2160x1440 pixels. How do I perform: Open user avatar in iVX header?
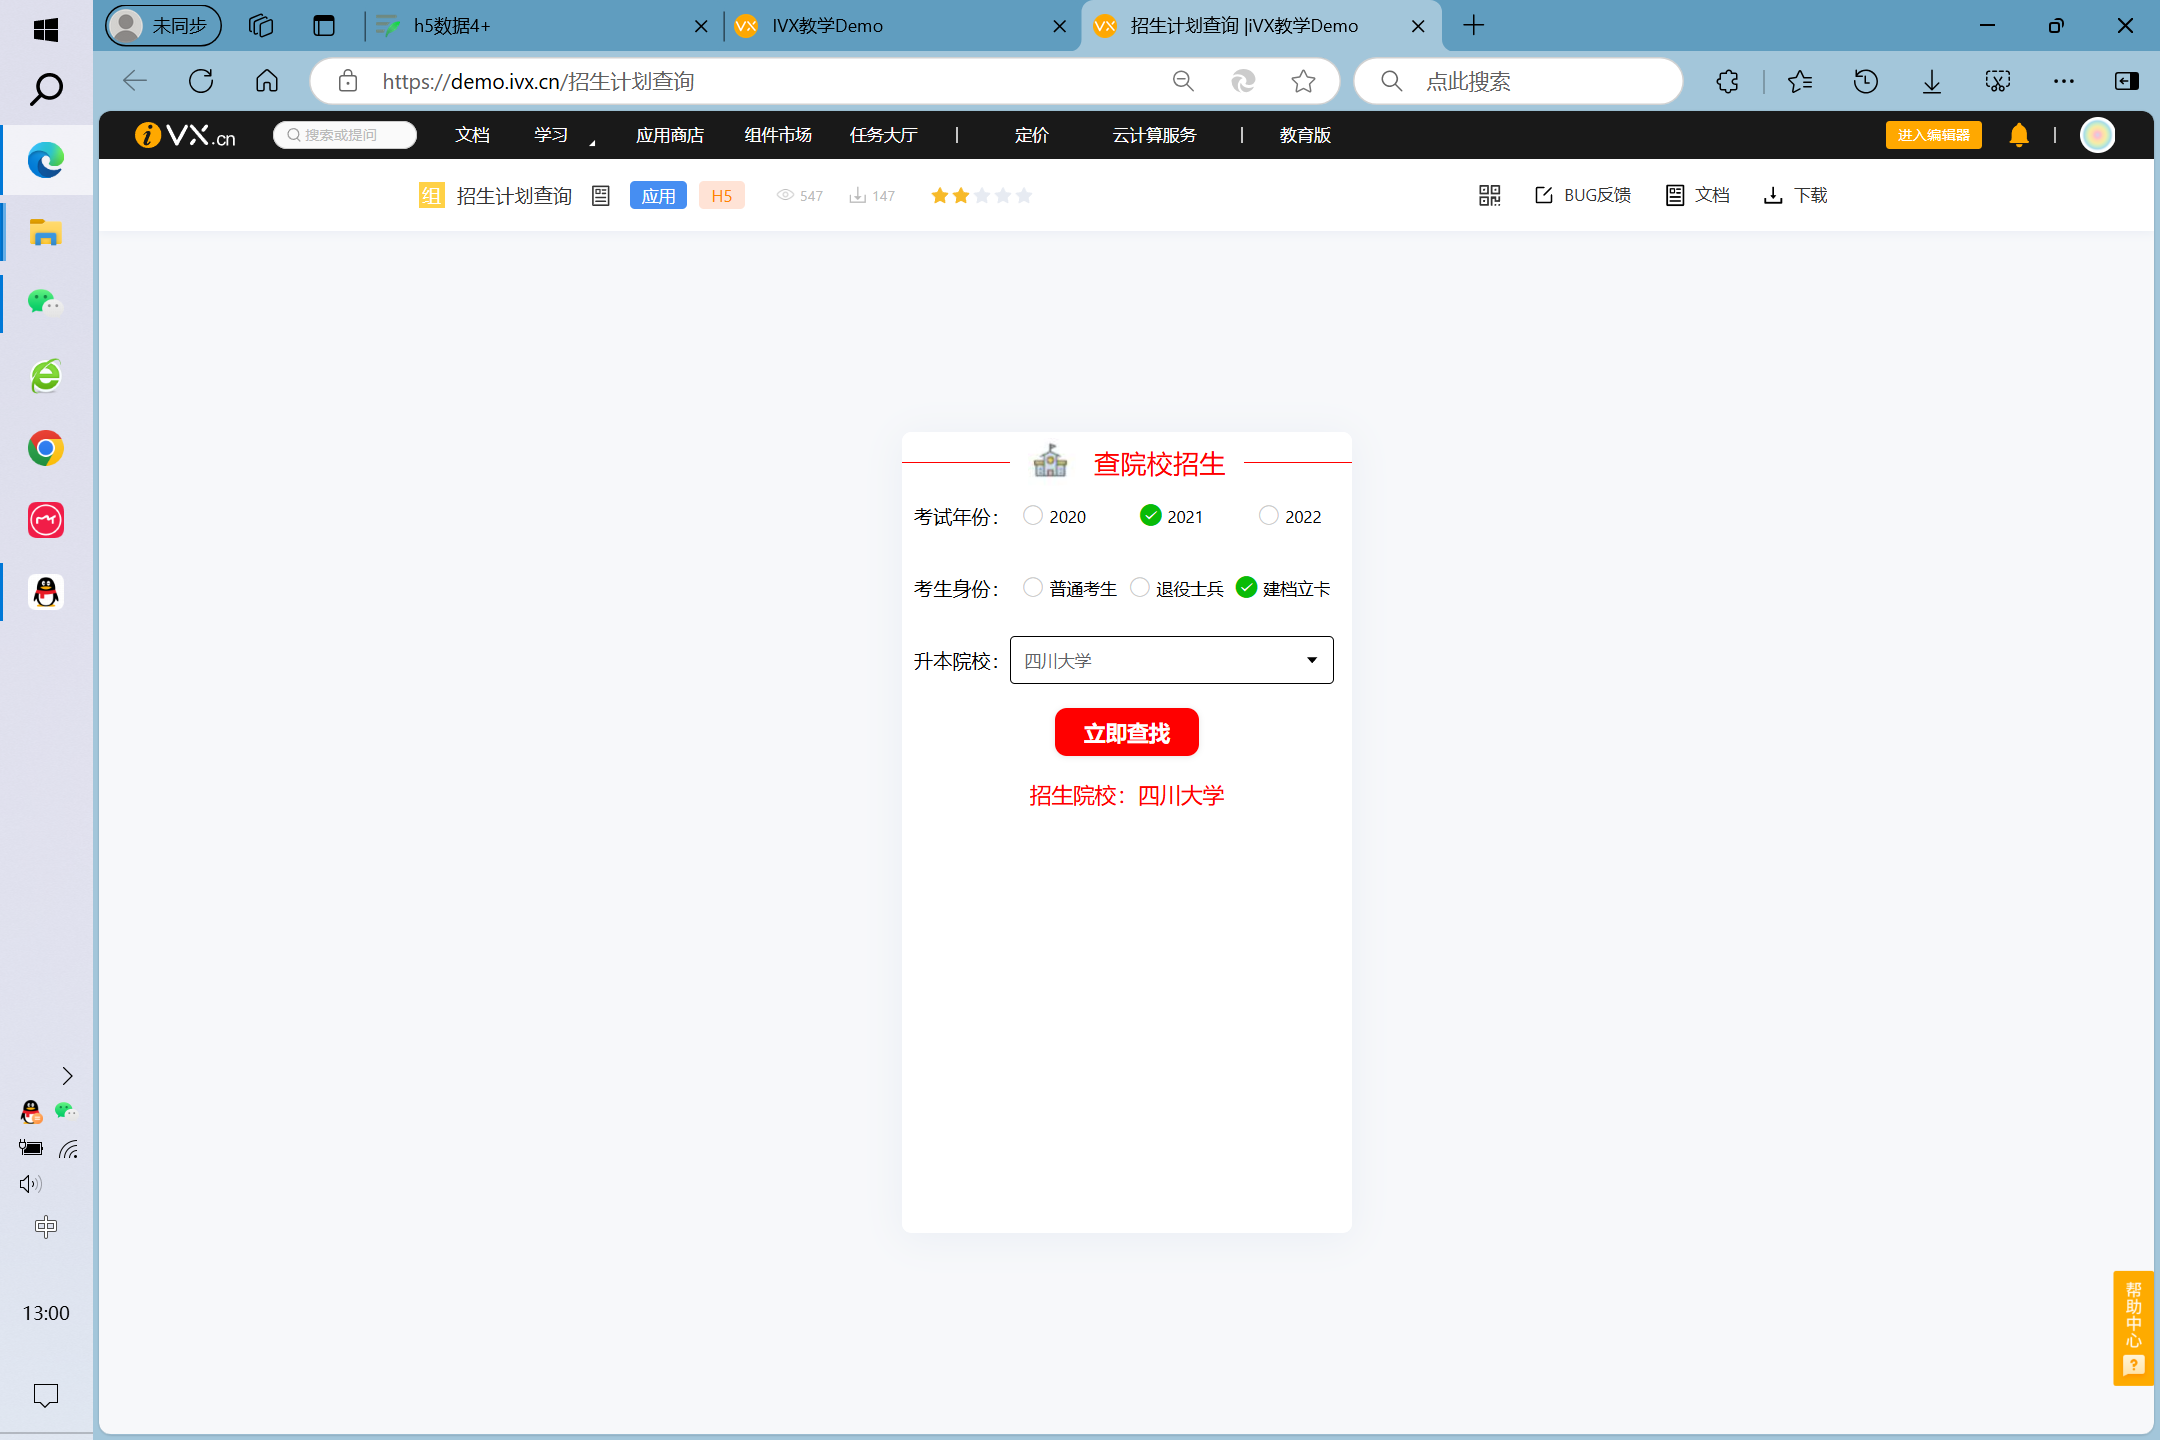pyautogui.click(x=2098, y=135)
